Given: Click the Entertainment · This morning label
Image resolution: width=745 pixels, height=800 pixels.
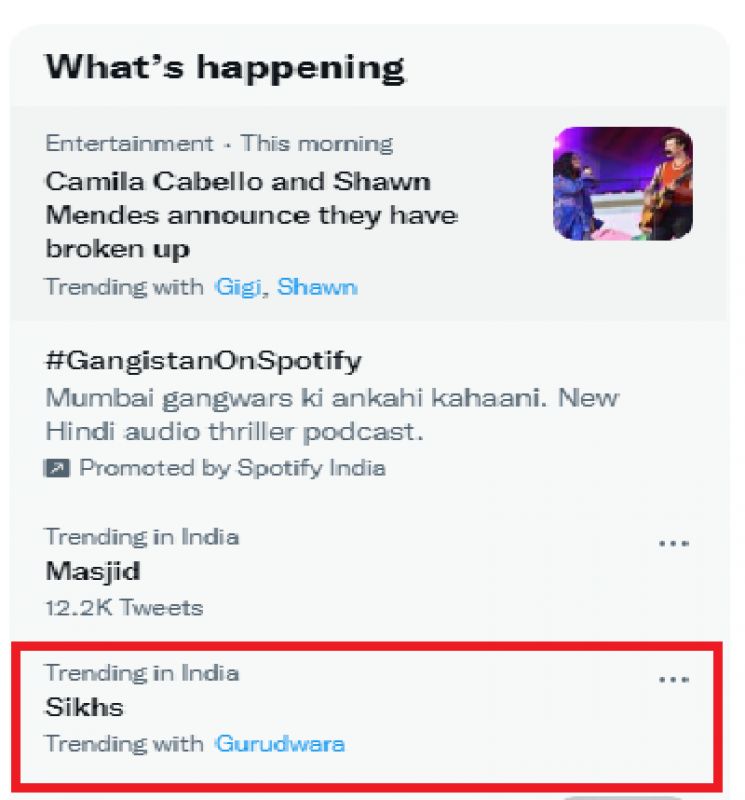Looking at the screenshot, I should [x=219, y=143].
